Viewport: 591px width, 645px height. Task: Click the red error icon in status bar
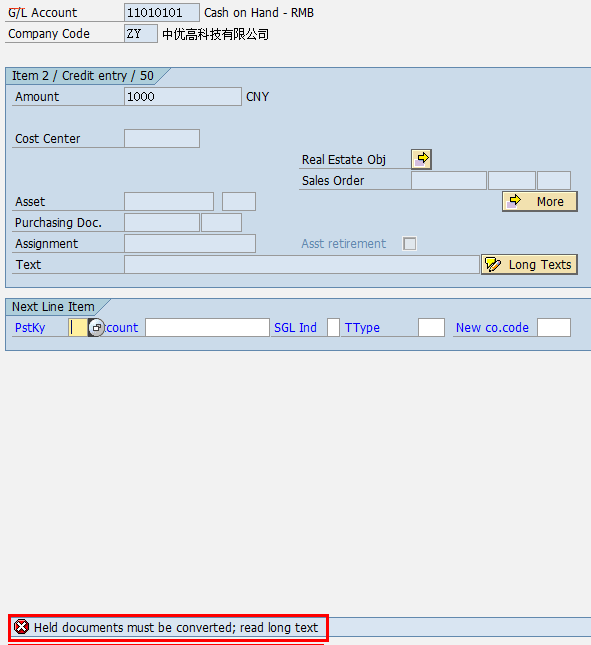point(21,627)
